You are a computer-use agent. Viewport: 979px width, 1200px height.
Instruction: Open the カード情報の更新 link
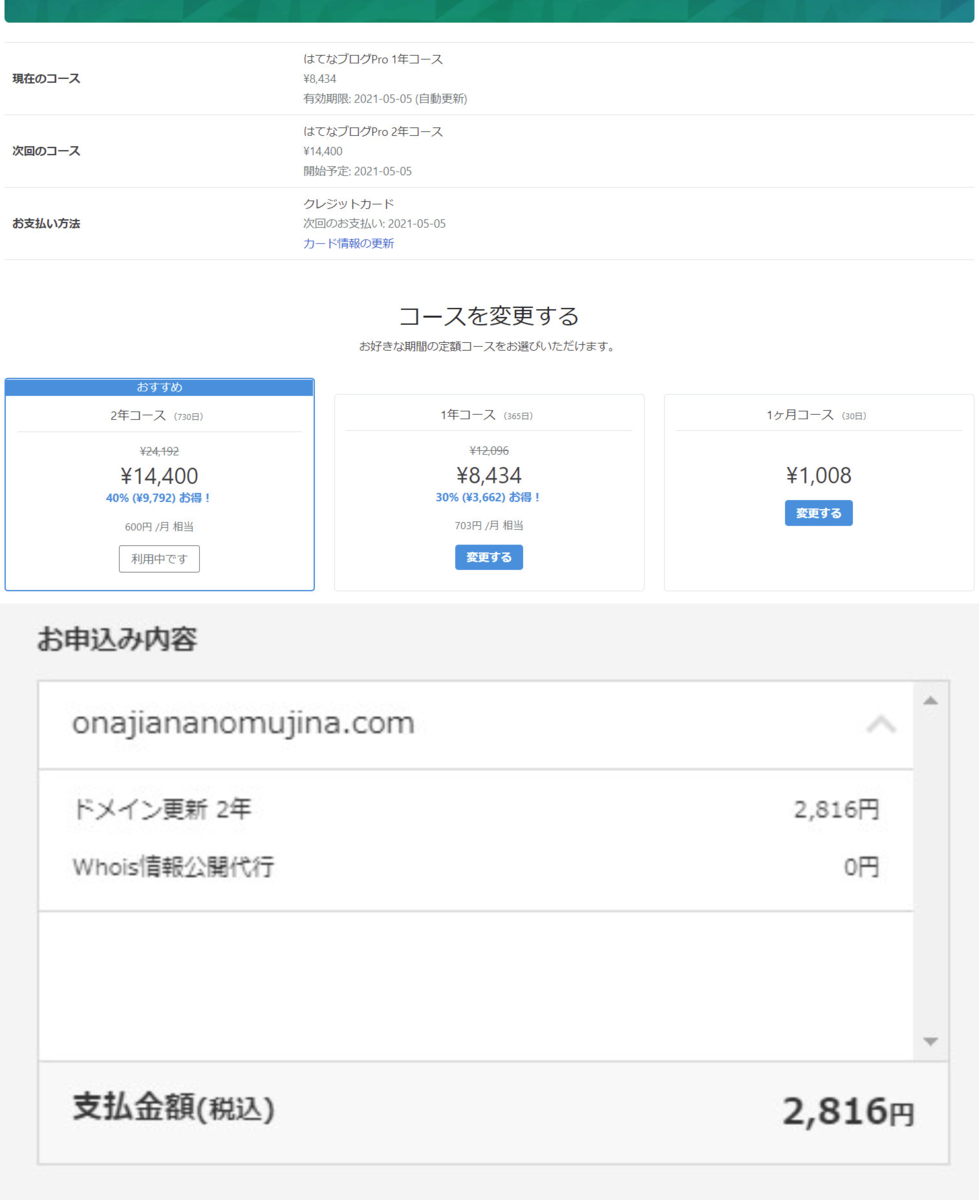348,243
